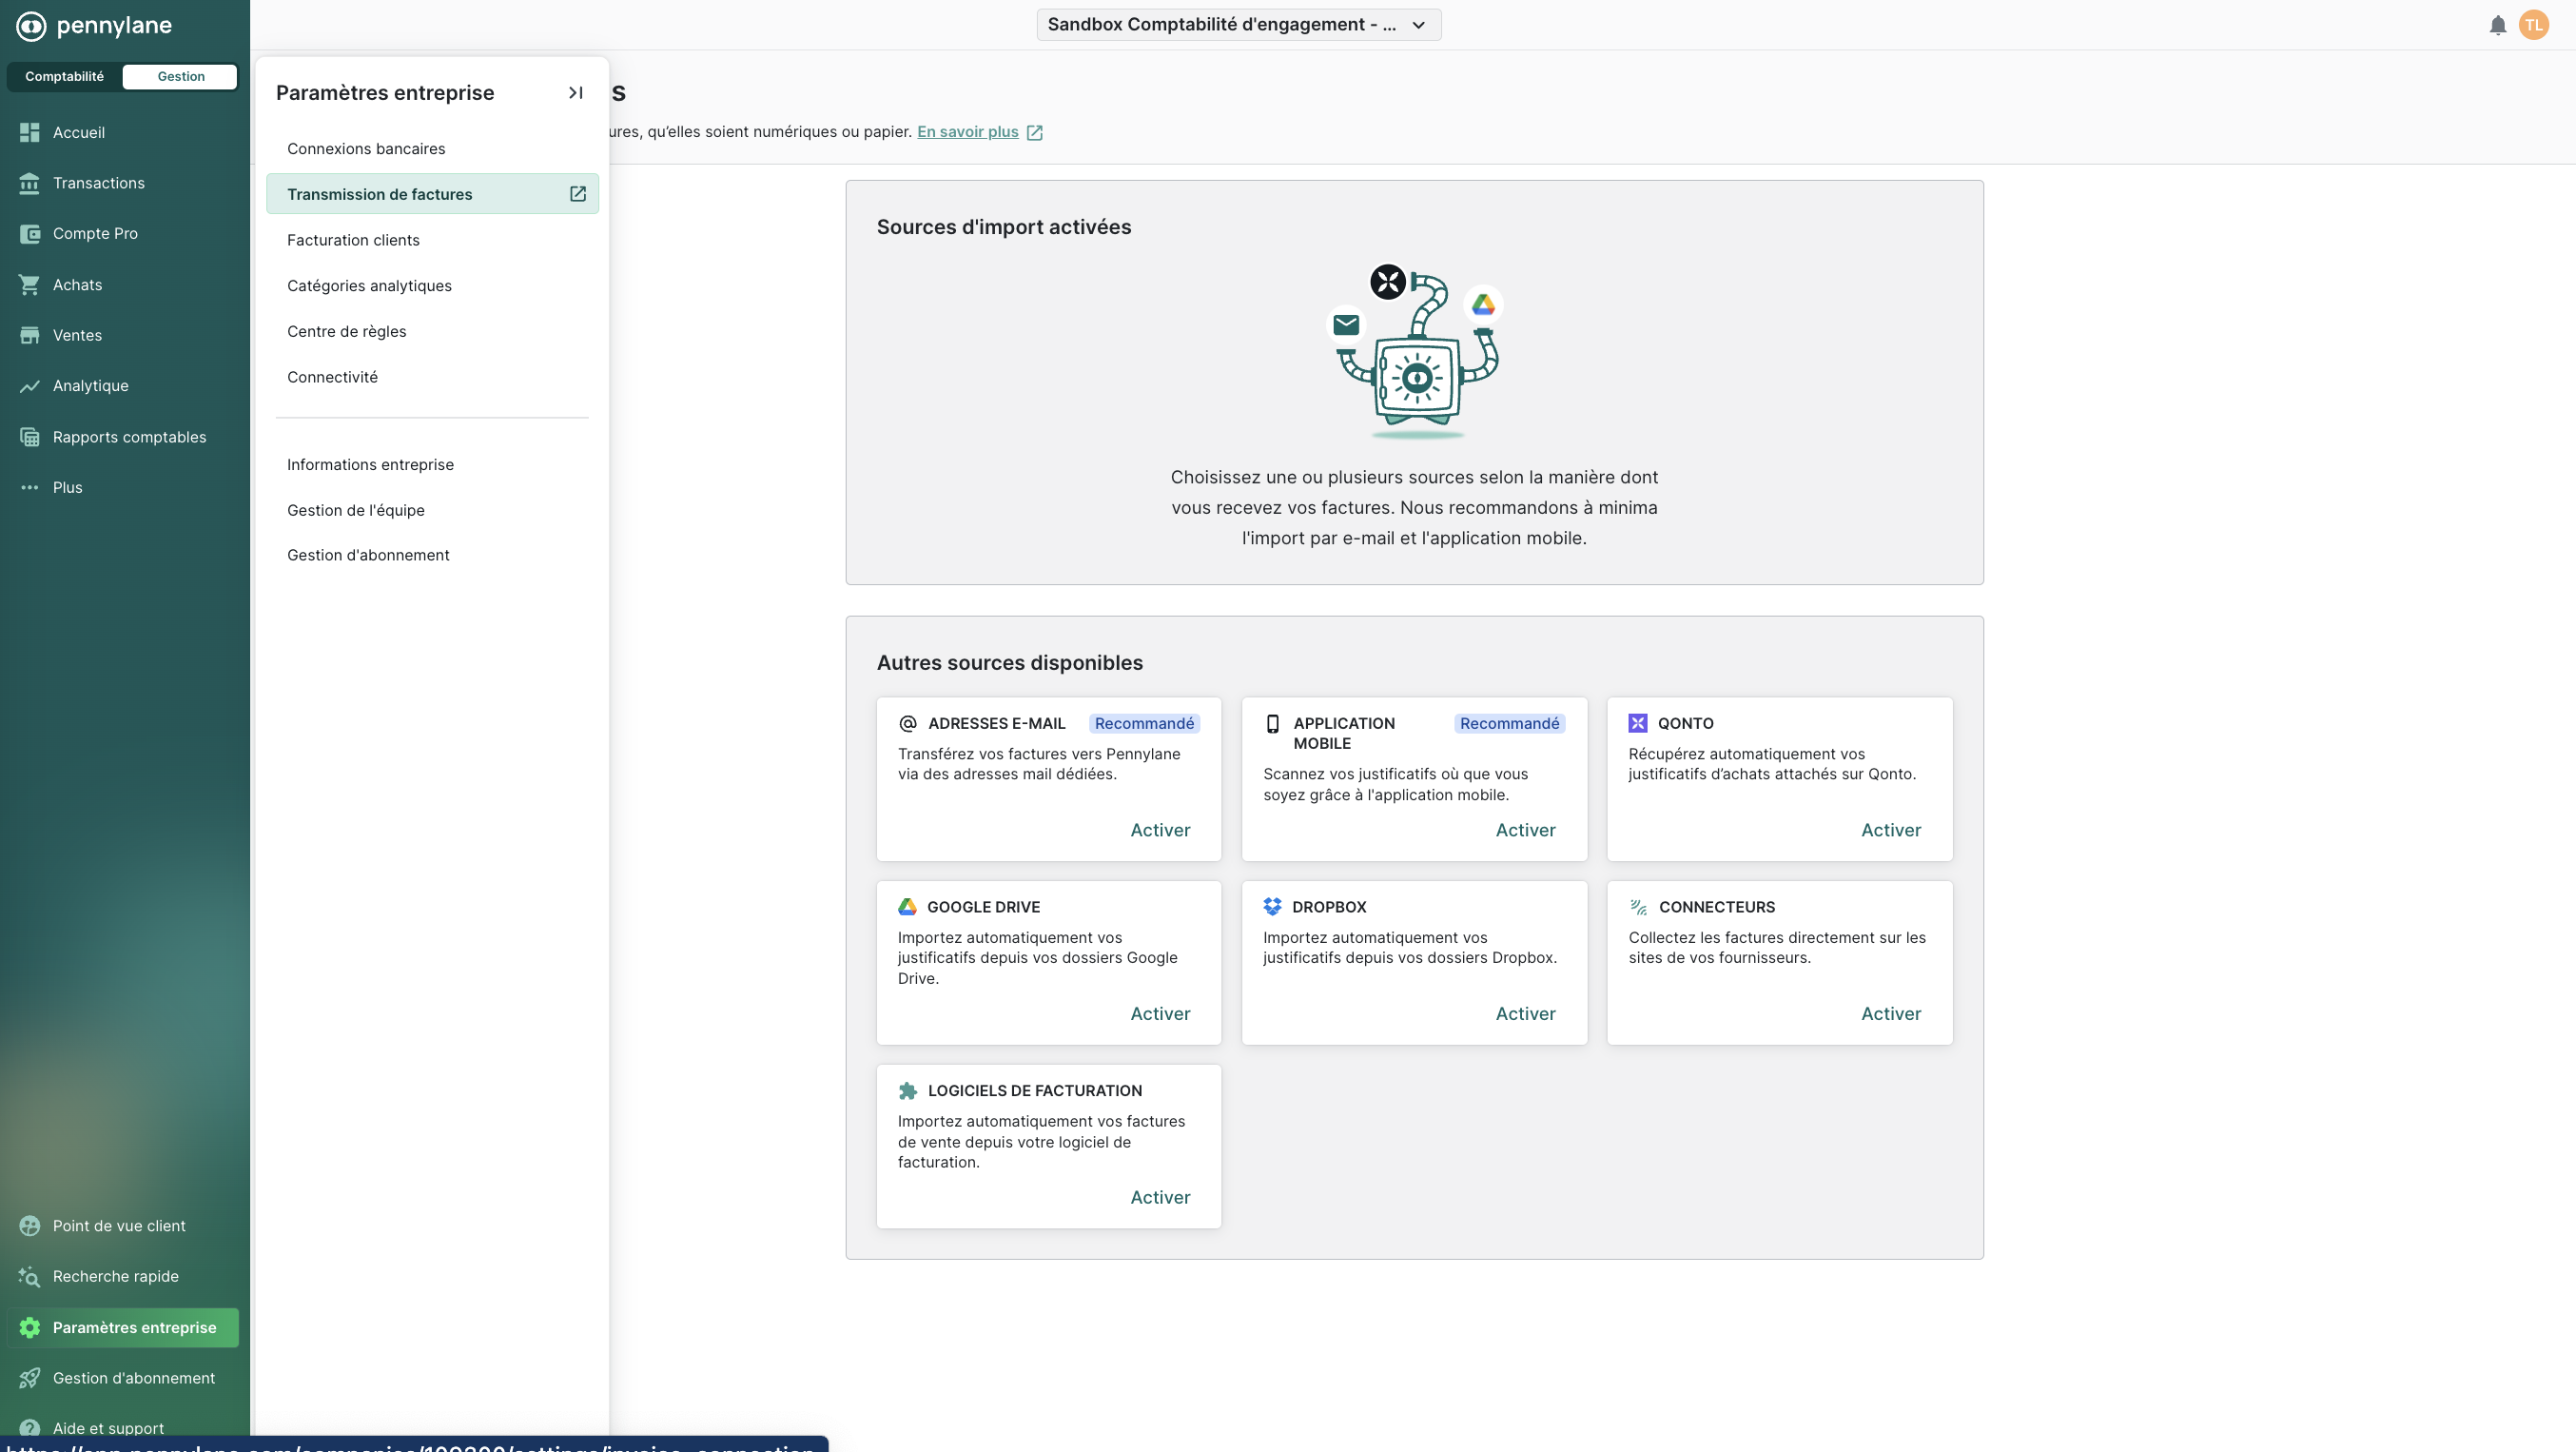Click the Analytique trend-line icon
The height and width of the screenshot is (1452, 2576).
click(30, 386)
